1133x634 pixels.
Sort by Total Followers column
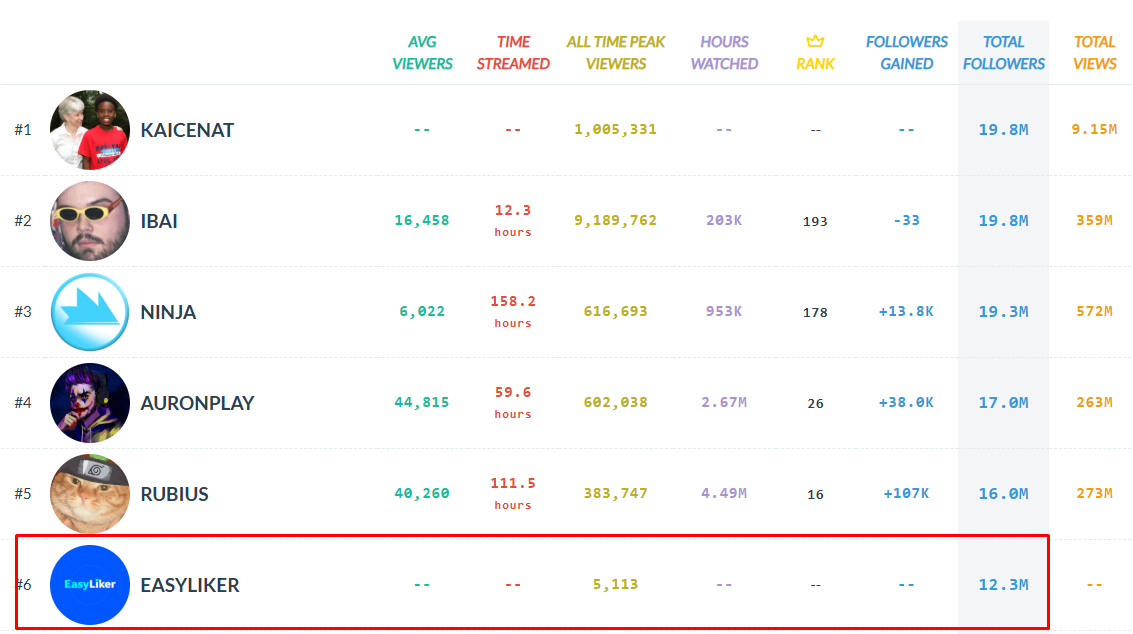tap(1004, 53)
